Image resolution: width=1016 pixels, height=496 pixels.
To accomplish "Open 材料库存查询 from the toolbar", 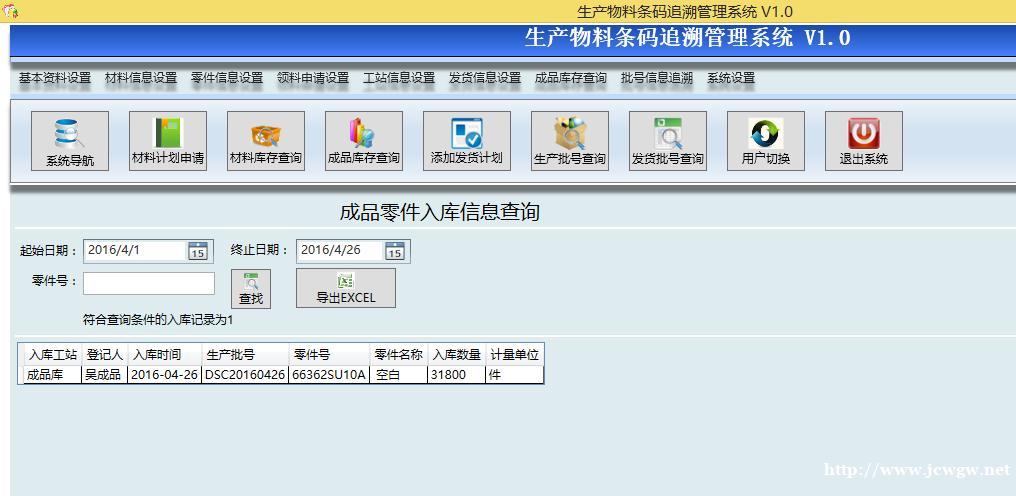I will pyautogui.click(x=266, y=141).
